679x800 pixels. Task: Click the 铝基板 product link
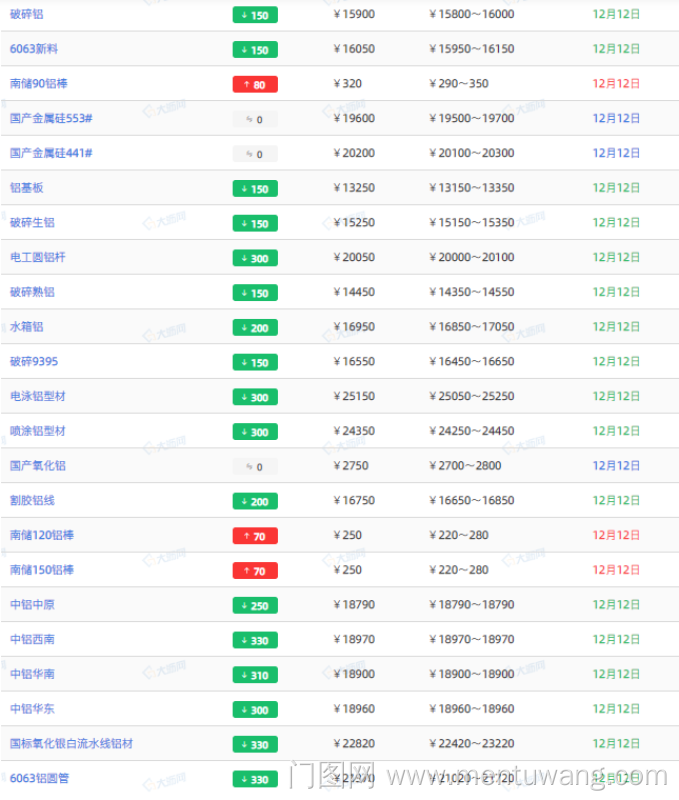point(27,188)
